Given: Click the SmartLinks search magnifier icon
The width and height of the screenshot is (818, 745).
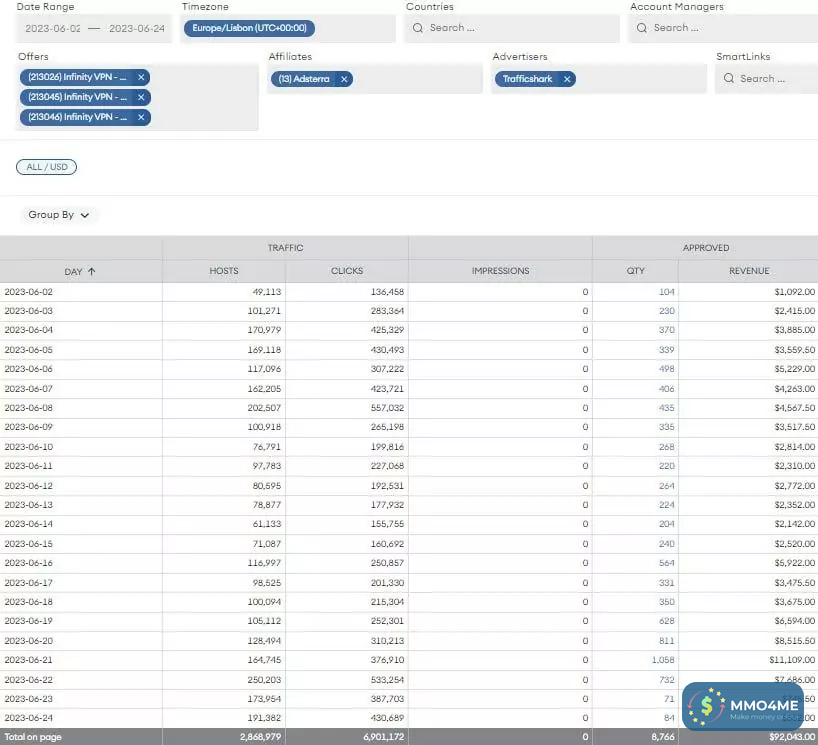Looking at the screenshot, I should pos(729,79).
